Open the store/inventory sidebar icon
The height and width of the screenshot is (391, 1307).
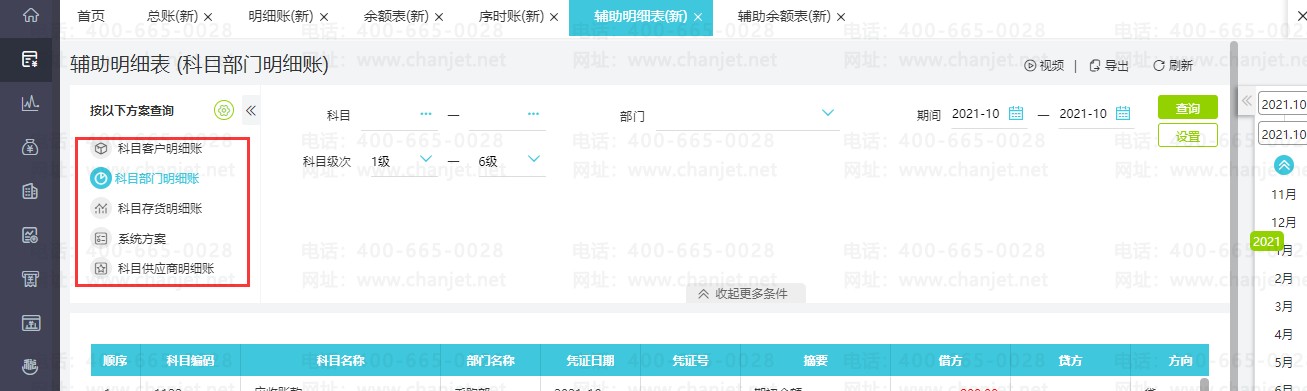30,279
